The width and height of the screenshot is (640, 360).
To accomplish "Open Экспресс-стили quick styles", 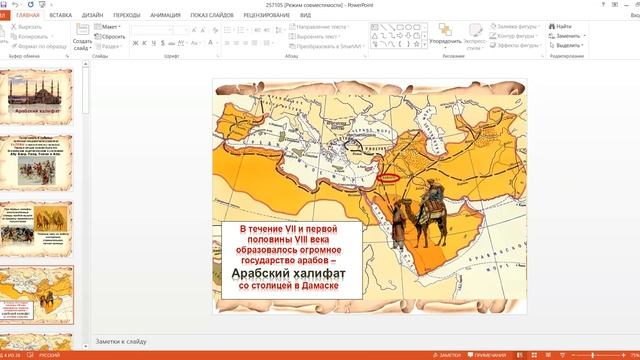I will [475, 37].
